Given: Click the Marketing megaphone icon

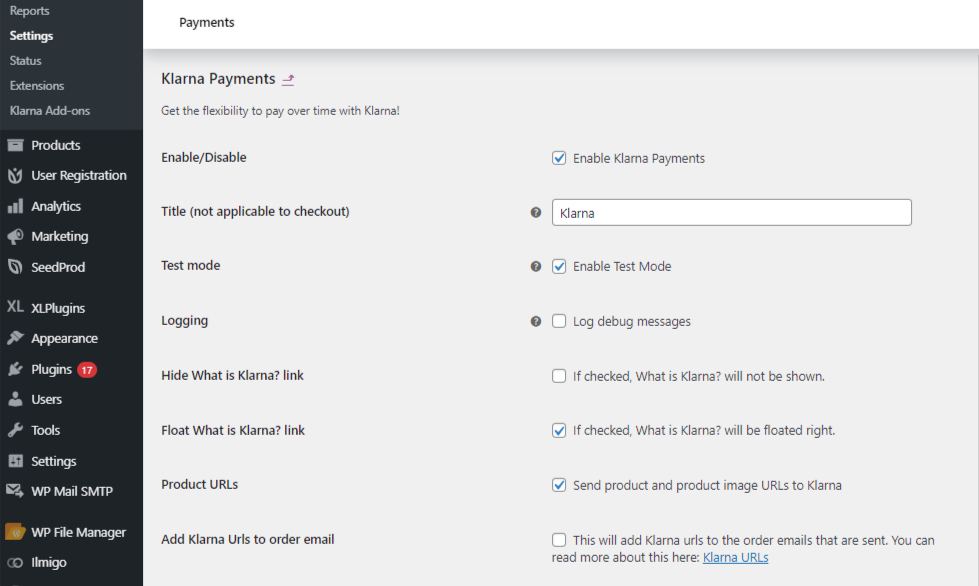Looking at the screenshot, I should click(15, 237).
